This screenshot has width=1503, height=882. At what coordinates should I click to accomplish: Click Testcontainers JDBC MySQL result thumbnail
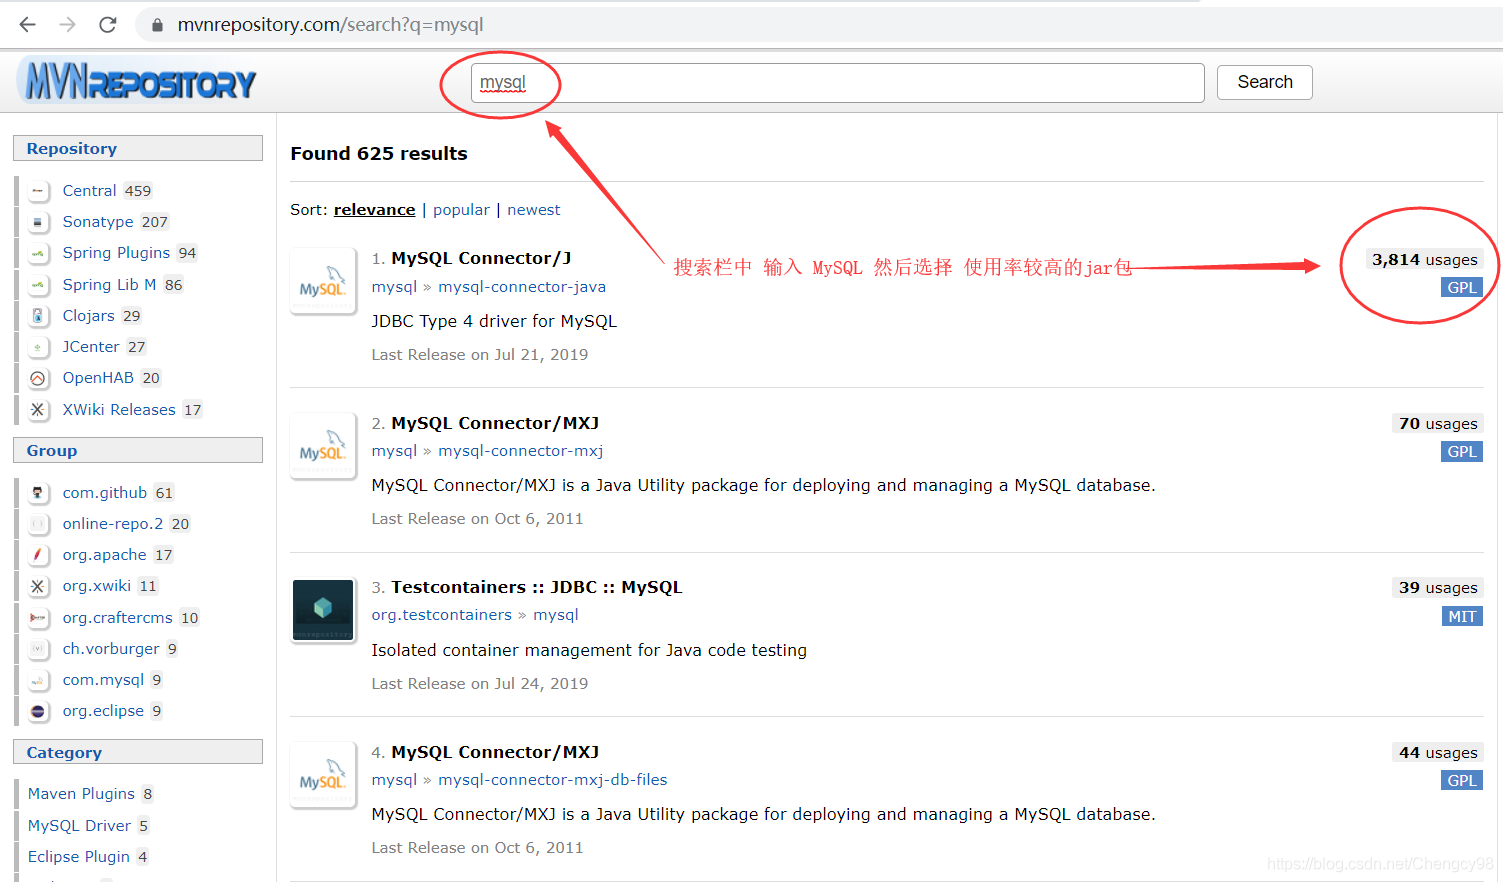(x=323, y=610)
